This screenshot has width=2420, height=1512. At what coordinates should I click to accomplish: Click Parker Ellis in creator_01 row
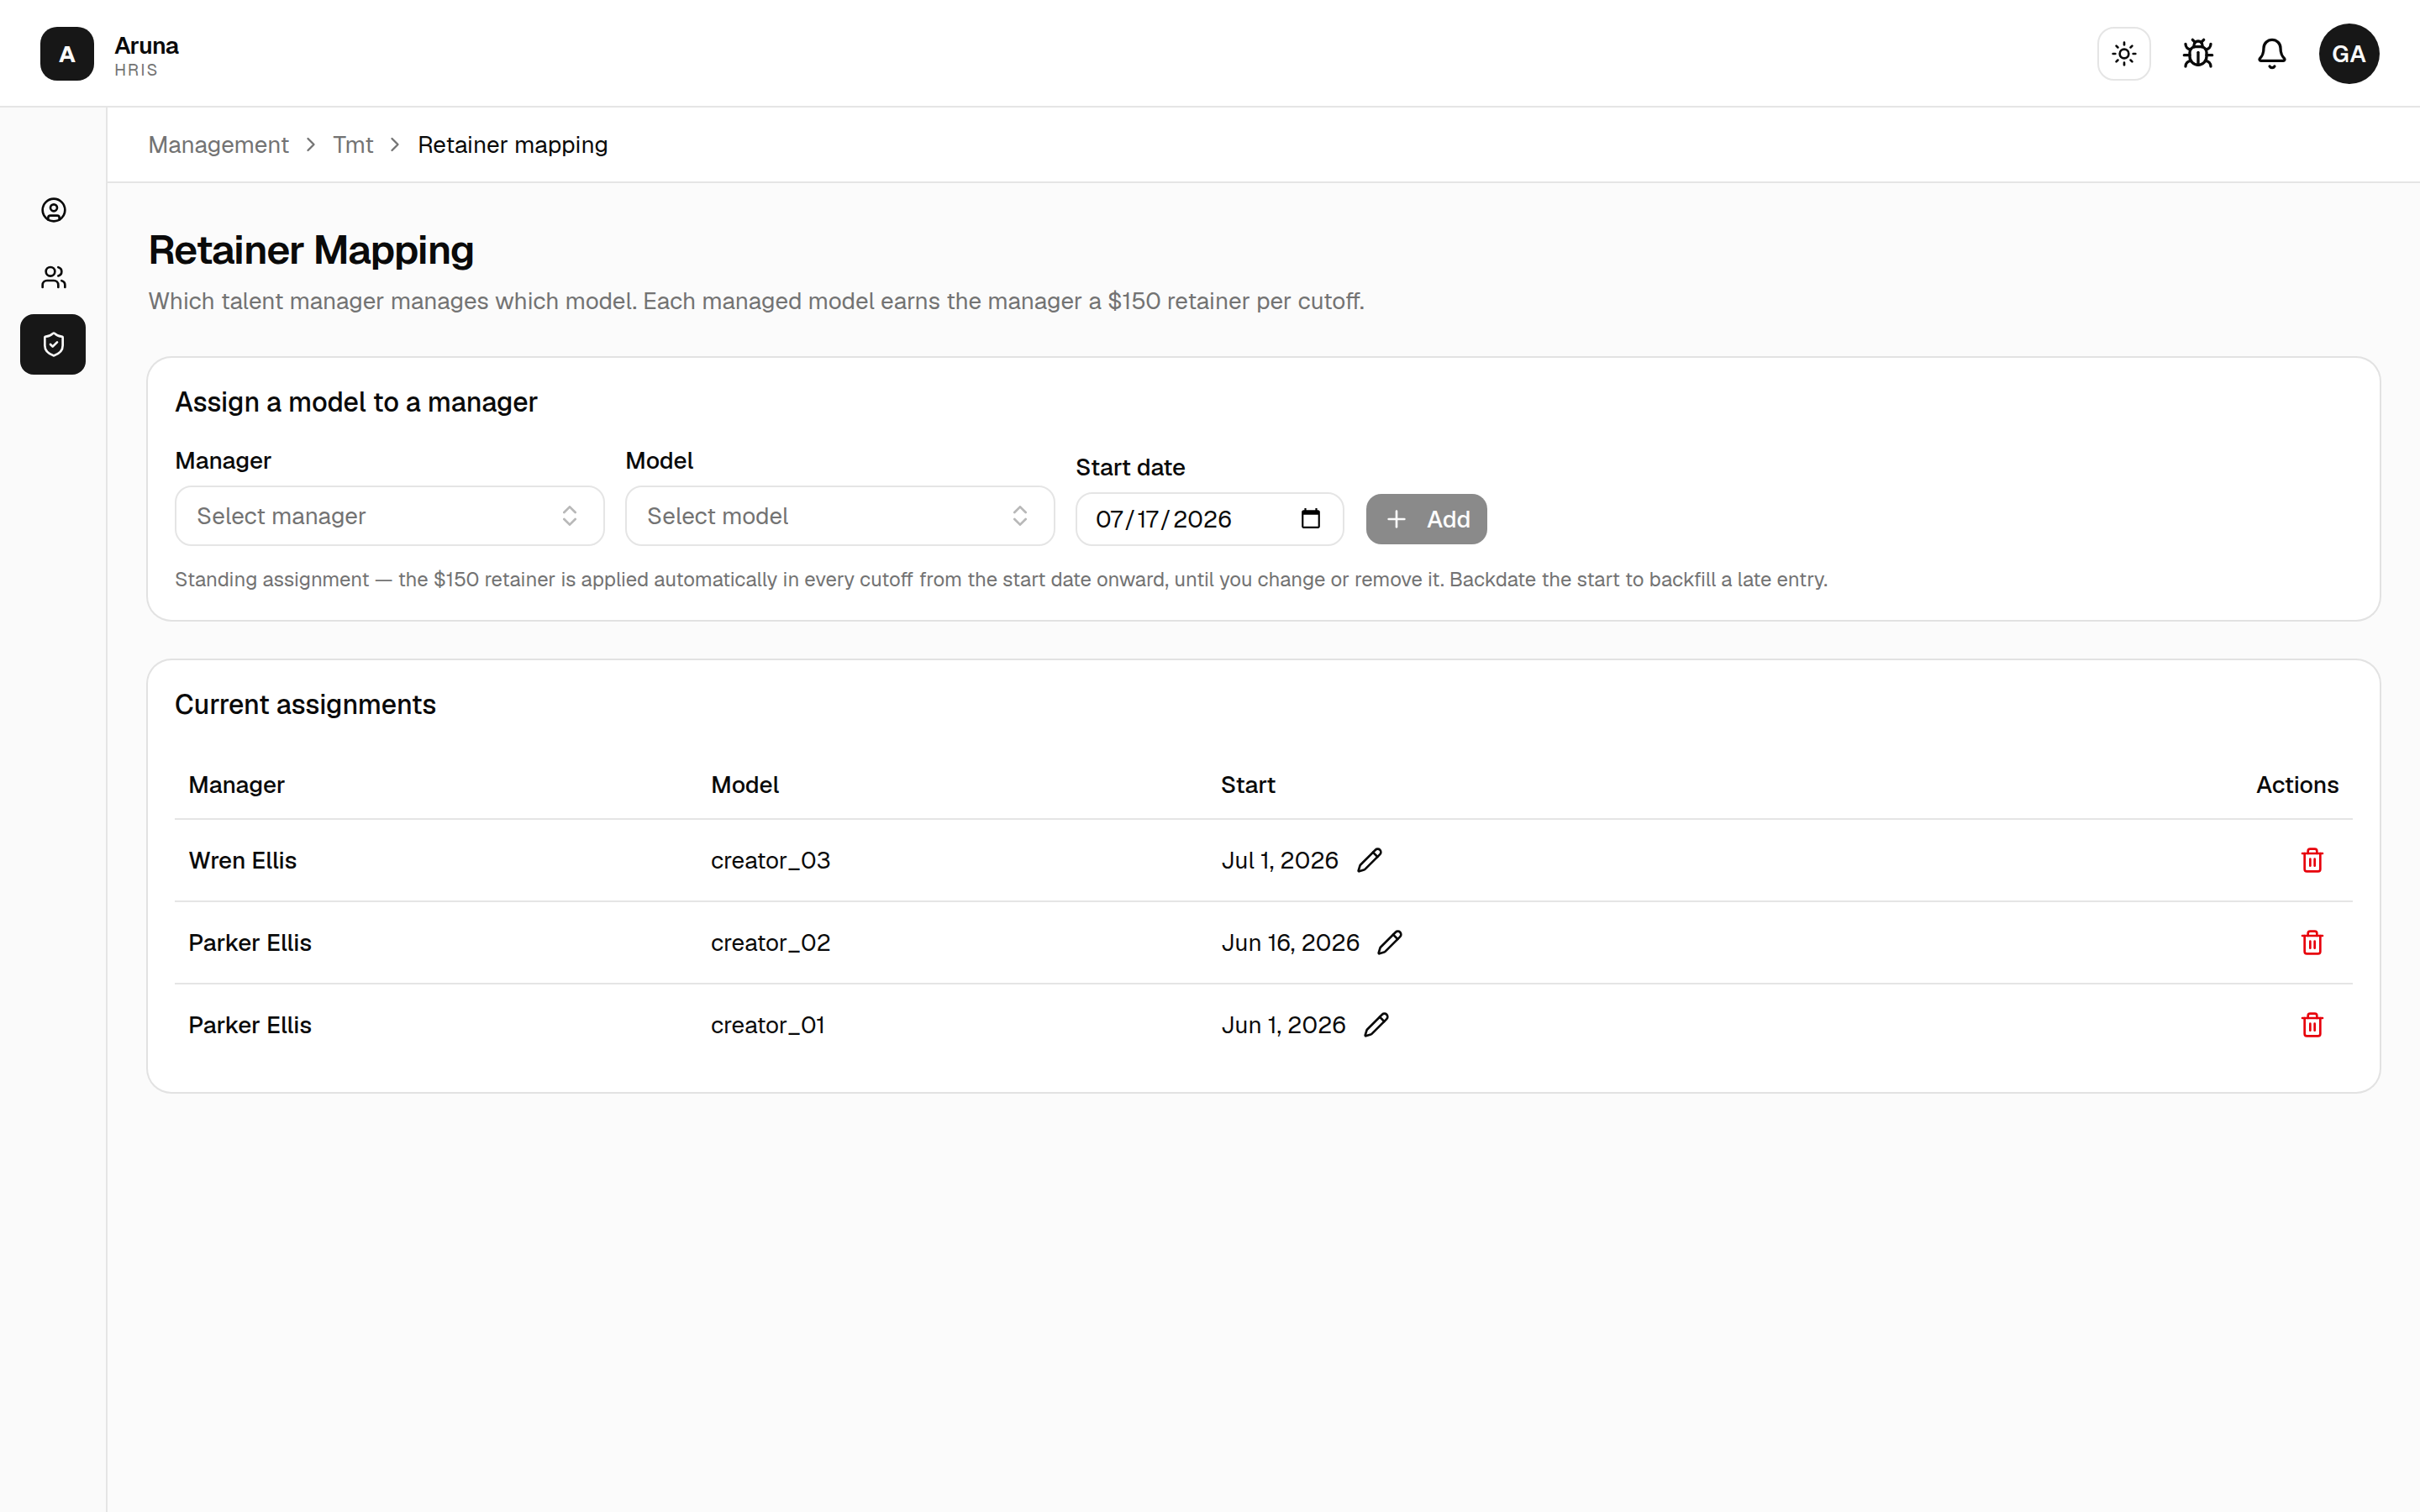coord(250,1025)
